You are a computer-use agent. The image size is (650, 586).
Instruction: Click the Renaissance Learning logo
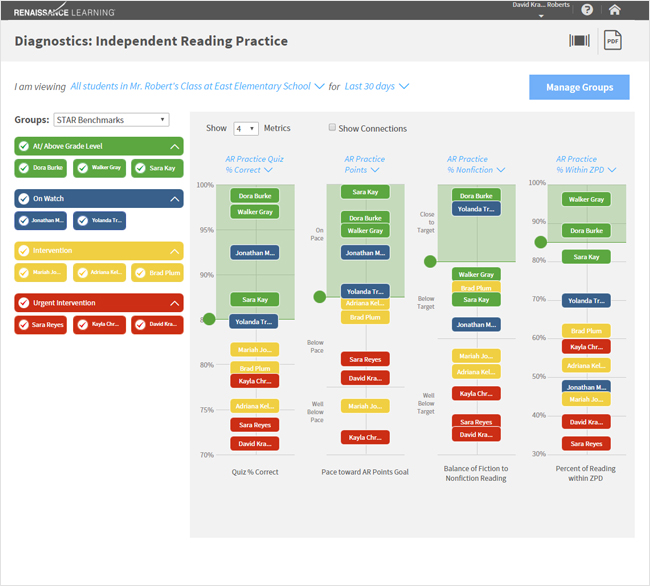pyautogui.click(x=64, y=12)
